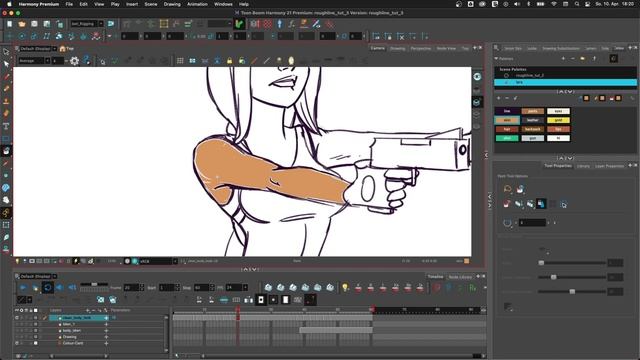Toggle the open lock icon in the camera toolbar
The height and width of the screenshot is (360, 640).
click(x=242, y=61)
